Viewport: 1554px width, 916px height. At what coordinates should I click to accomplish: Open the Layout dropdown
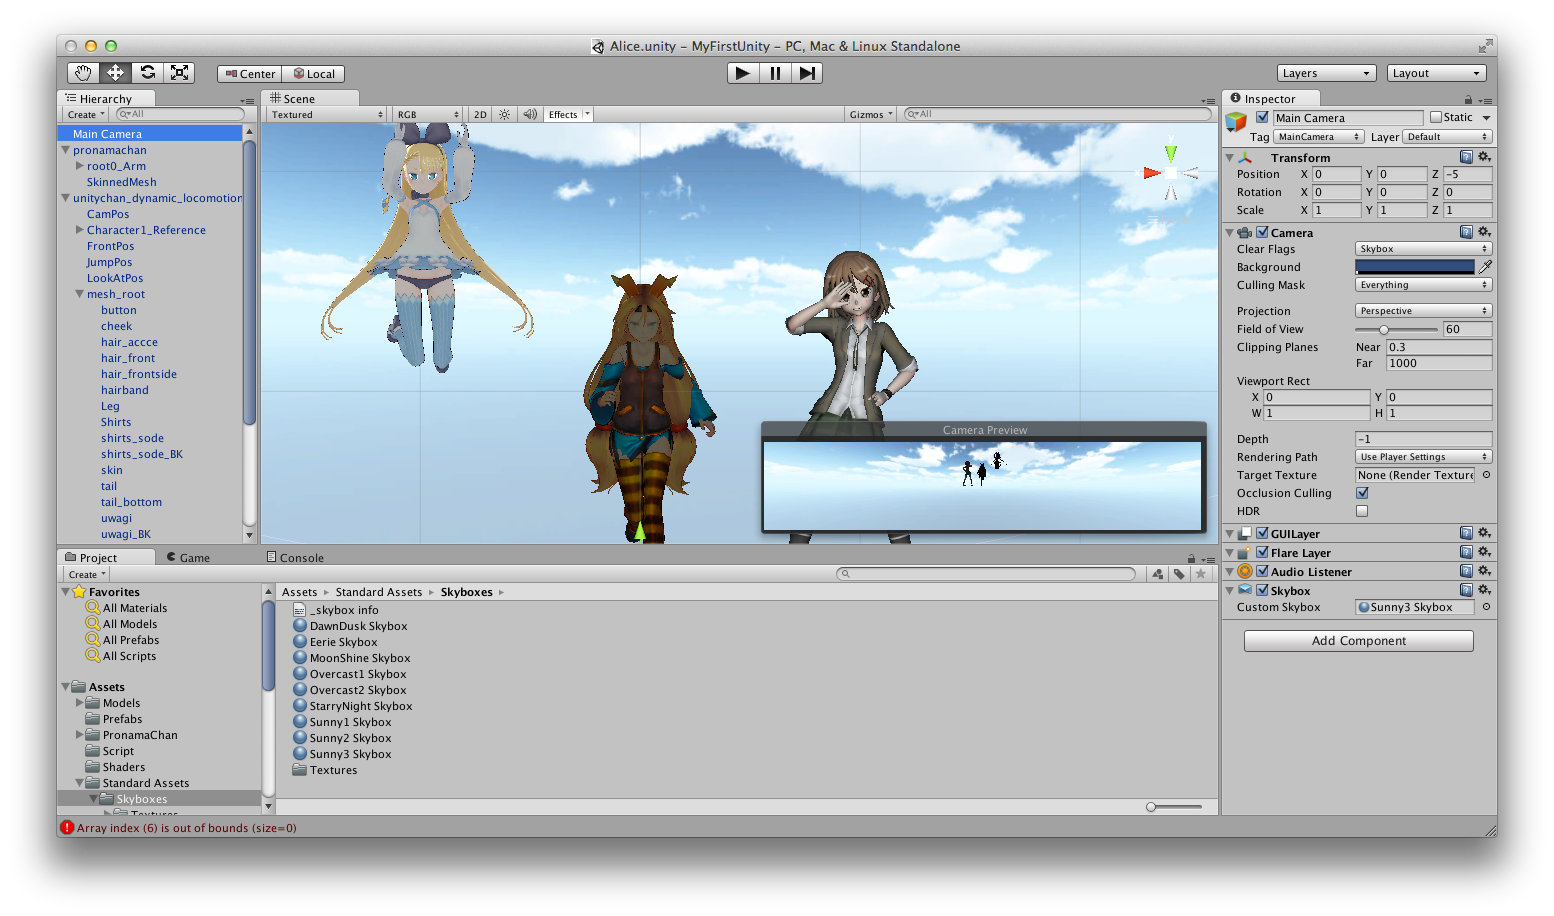coord(1437,73)
